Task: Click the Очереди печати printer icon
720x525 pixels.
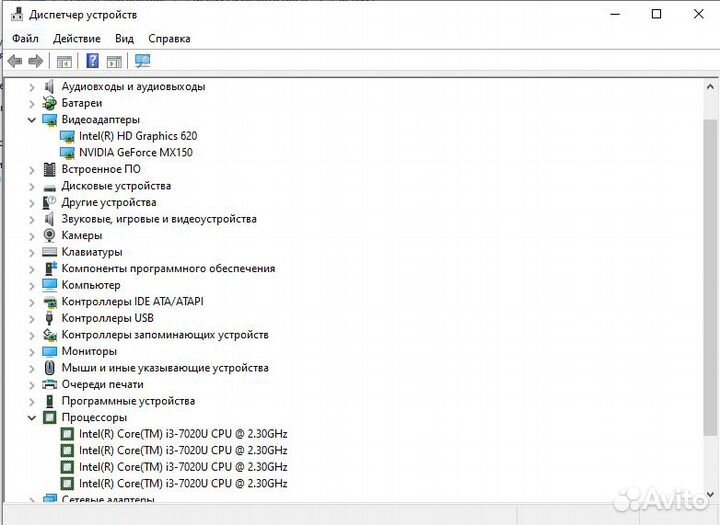Action: tap(49, 384)
